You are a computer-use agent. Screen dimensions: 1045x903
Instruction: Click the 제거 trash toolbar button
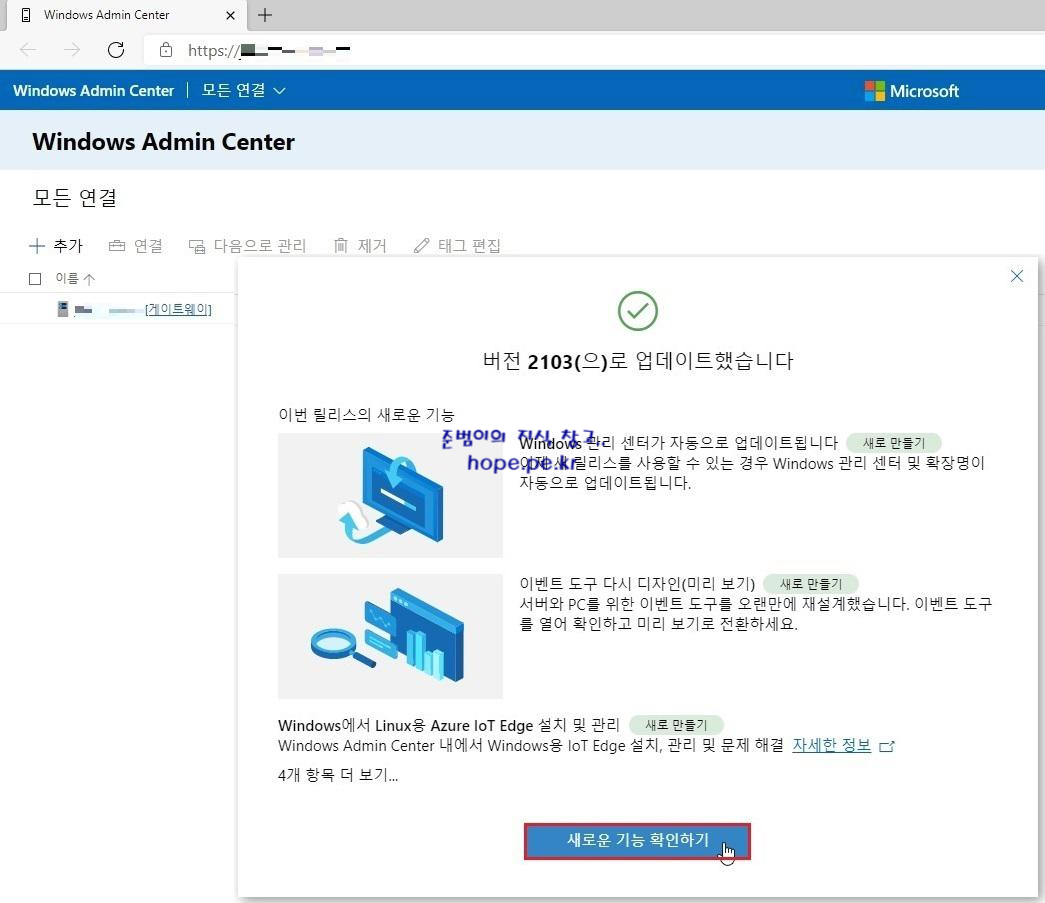360,246
